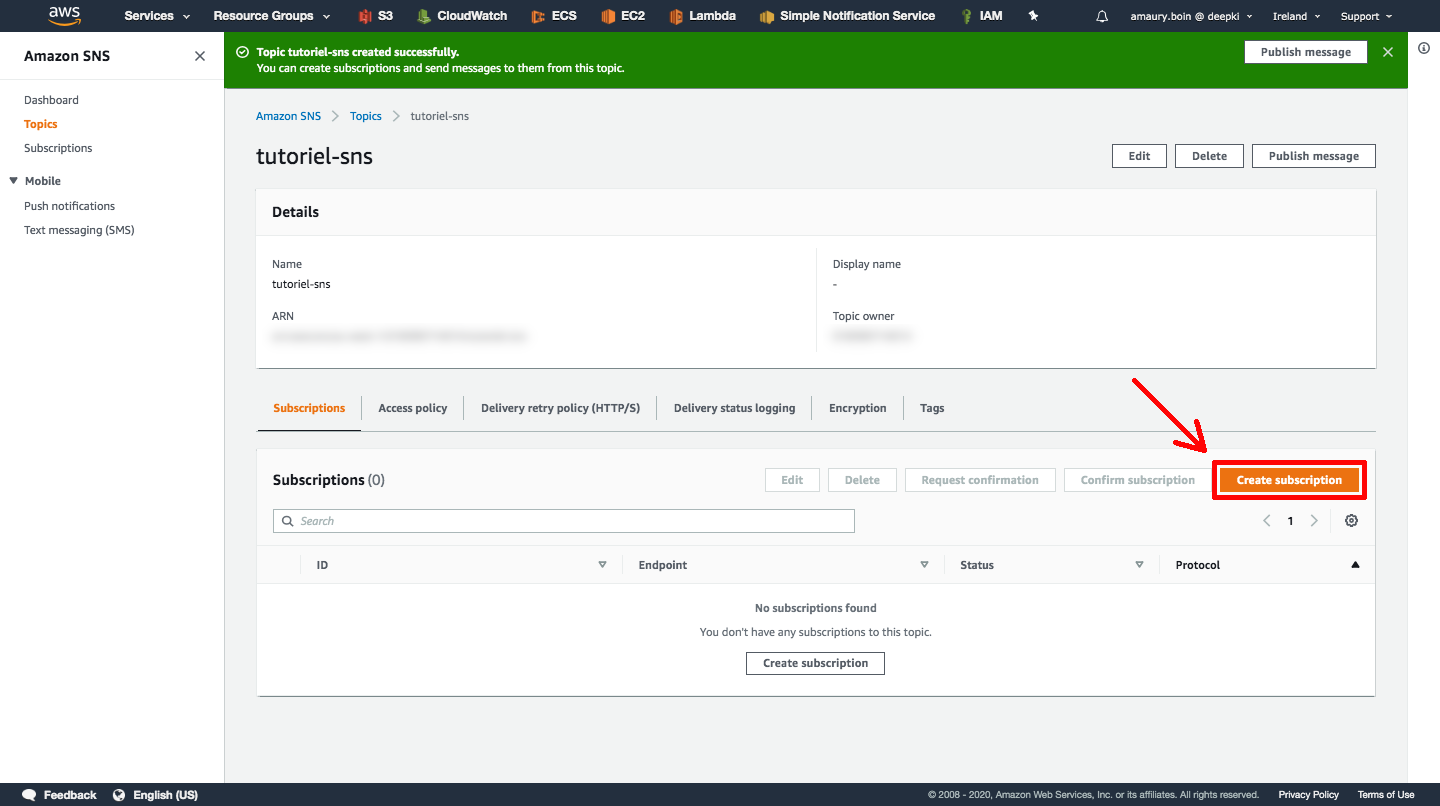
Task: Dismiss the green success banner
Action: tap(1388, 52)
